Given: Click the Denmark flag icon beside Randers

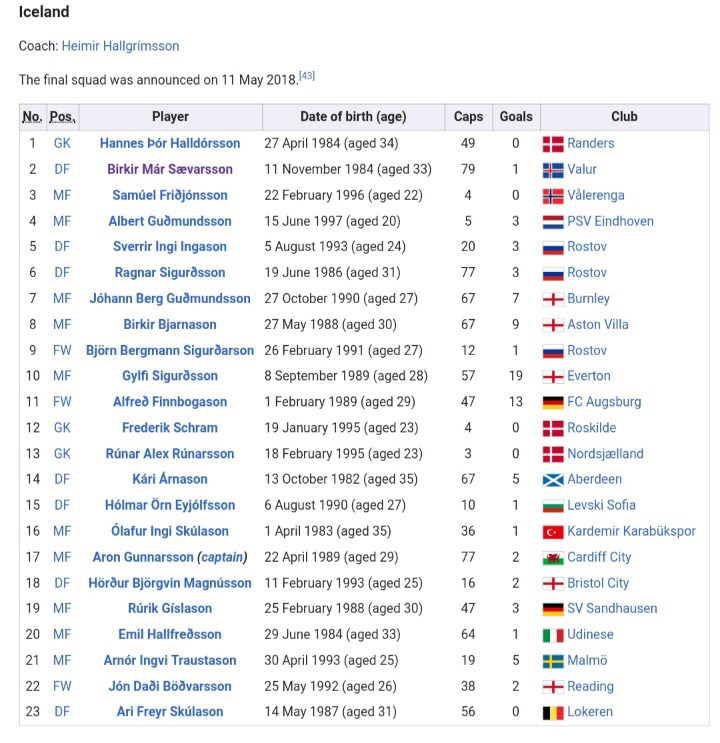Looking at the screenshot, I should point(553,144).
